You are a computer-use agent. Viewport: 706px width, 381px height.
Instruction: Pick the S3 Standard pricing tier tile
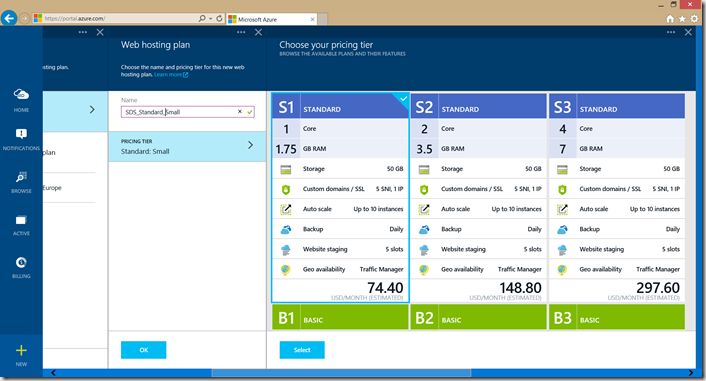617,198
